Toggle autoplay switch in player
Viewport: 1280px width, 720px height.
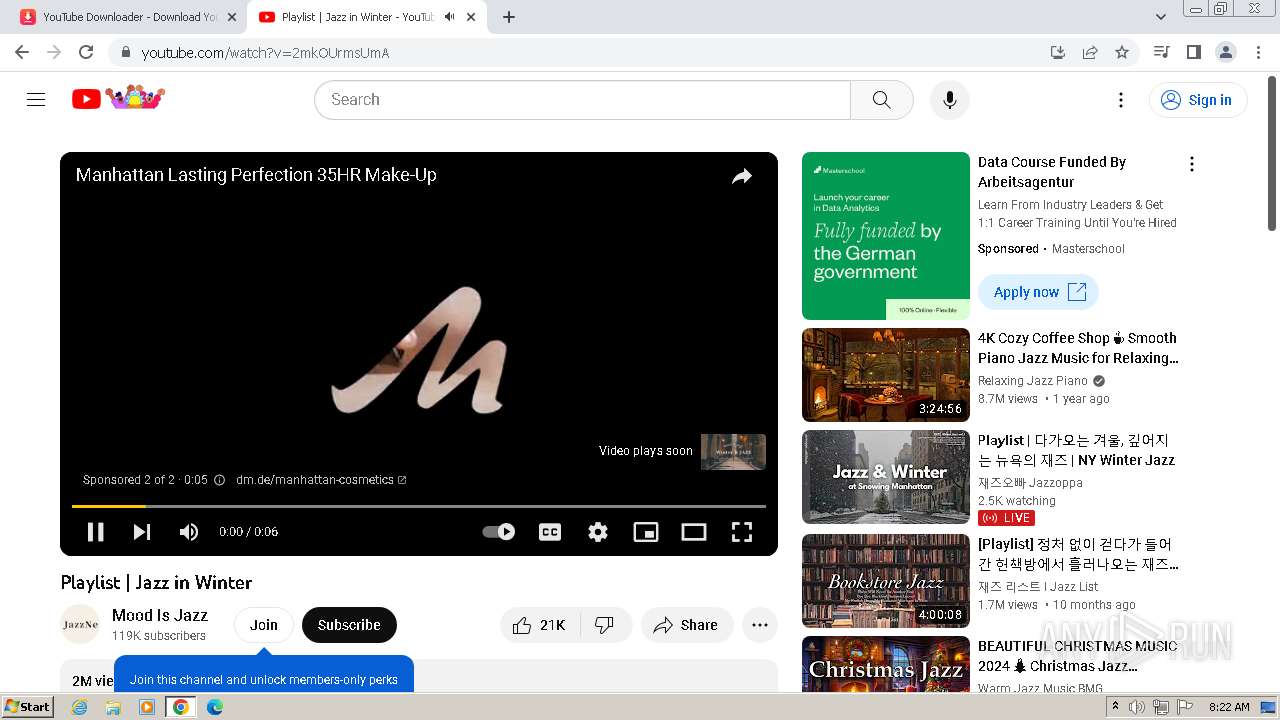(499, 532)
